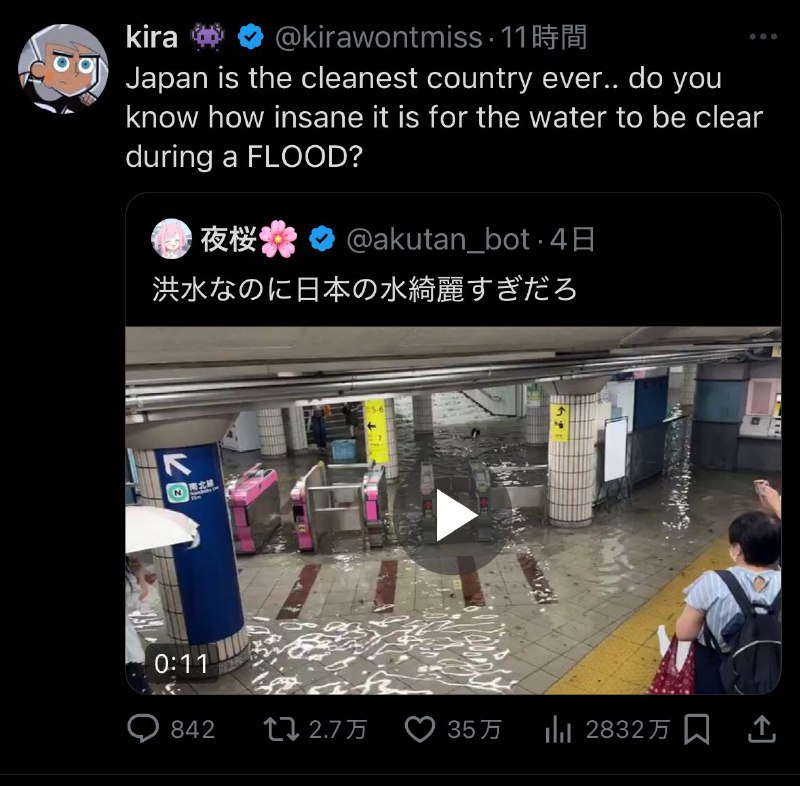Tap the share upload icon
This screenshot has width=800, height=786.
761,728
